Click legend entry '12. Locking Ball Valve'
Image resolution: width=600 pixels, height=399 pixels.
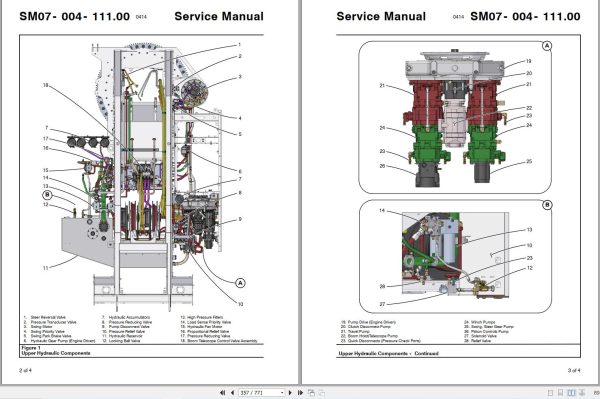121,341
